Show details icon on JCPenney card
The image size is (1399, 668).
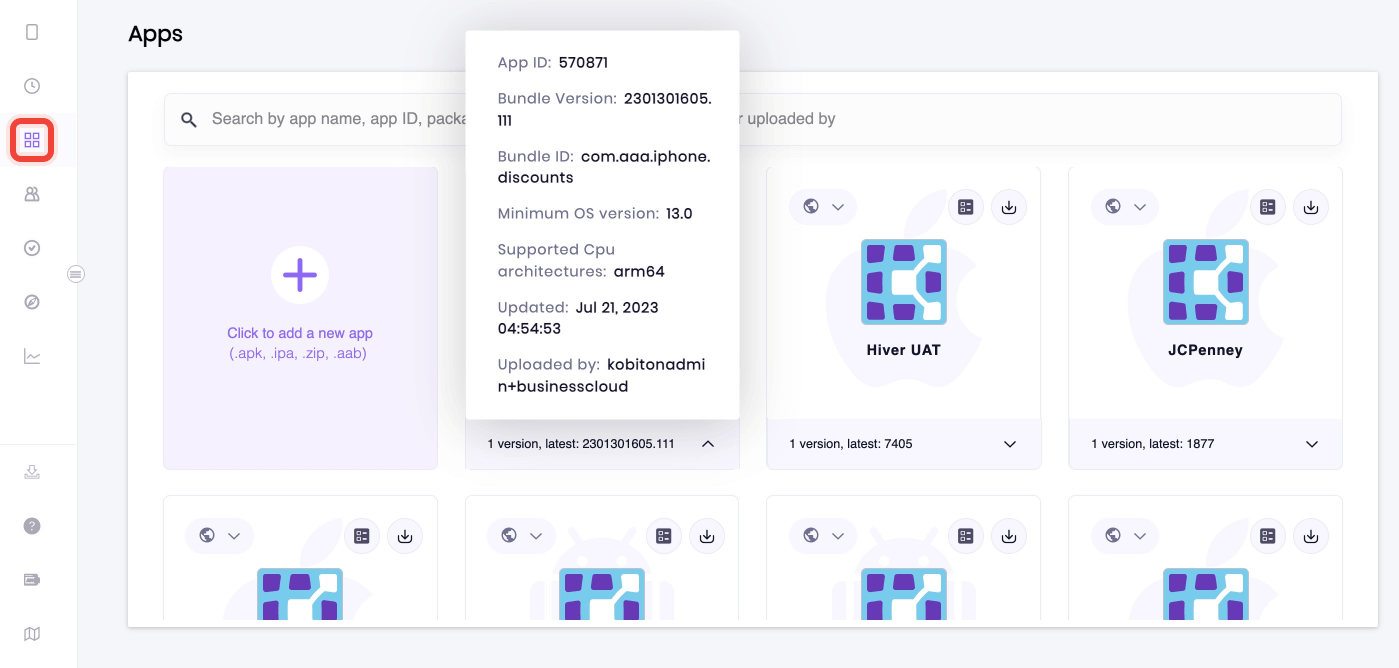[1268, 207]
